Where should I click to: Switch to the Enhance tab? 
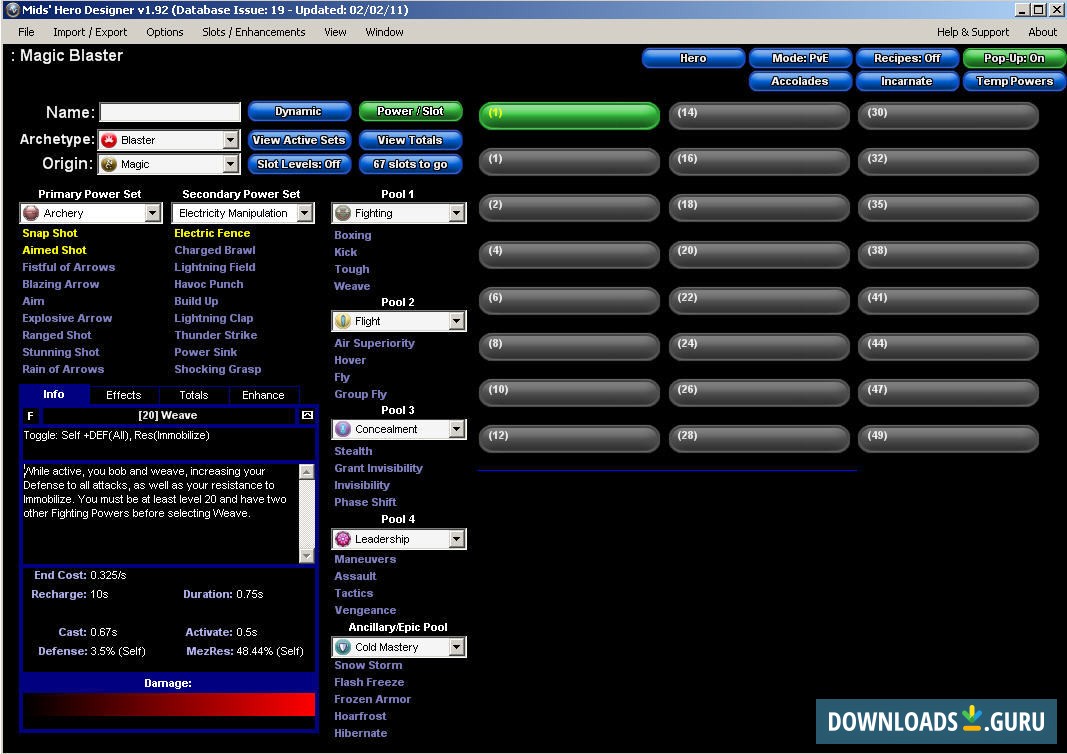pos(263,395)
